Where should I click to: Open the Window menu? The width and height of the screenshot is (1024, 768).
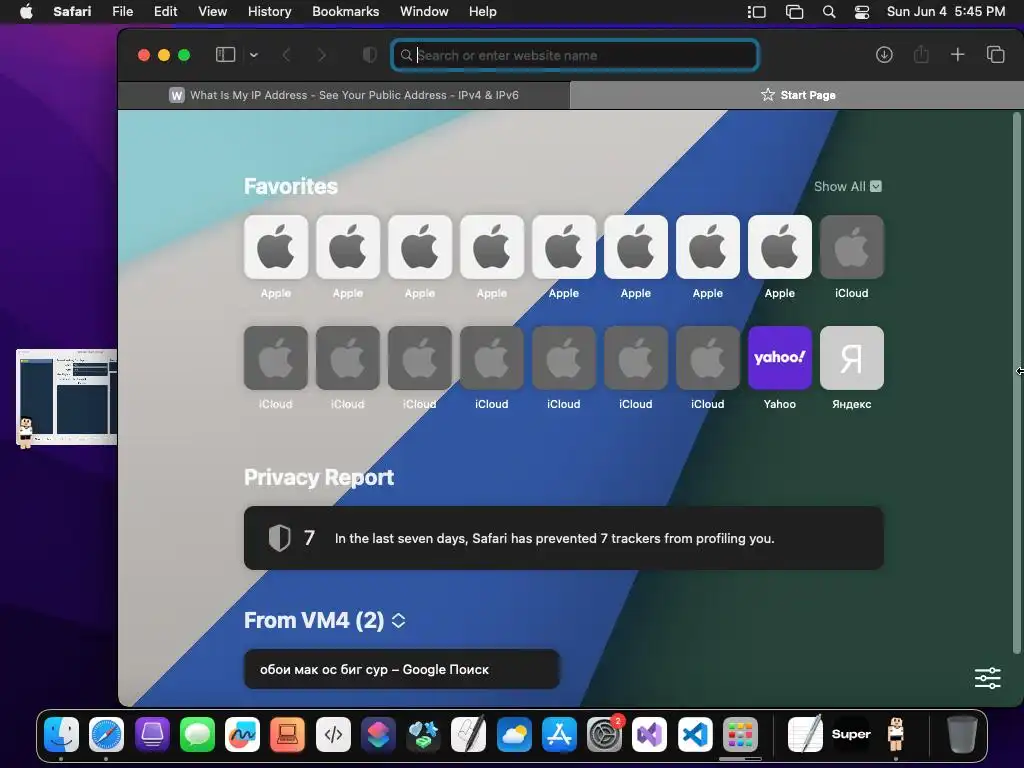424,12
